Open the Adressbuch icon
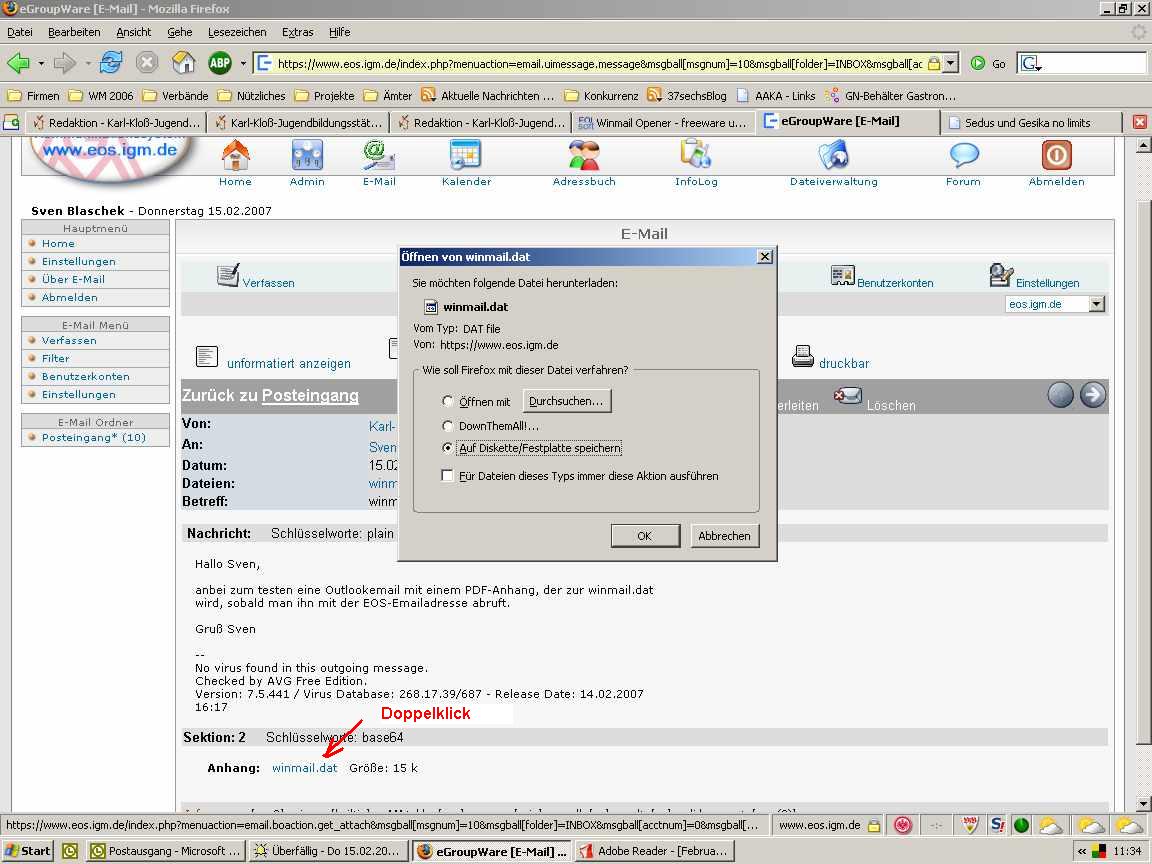 pyautogui.click(x=584, y=155)
